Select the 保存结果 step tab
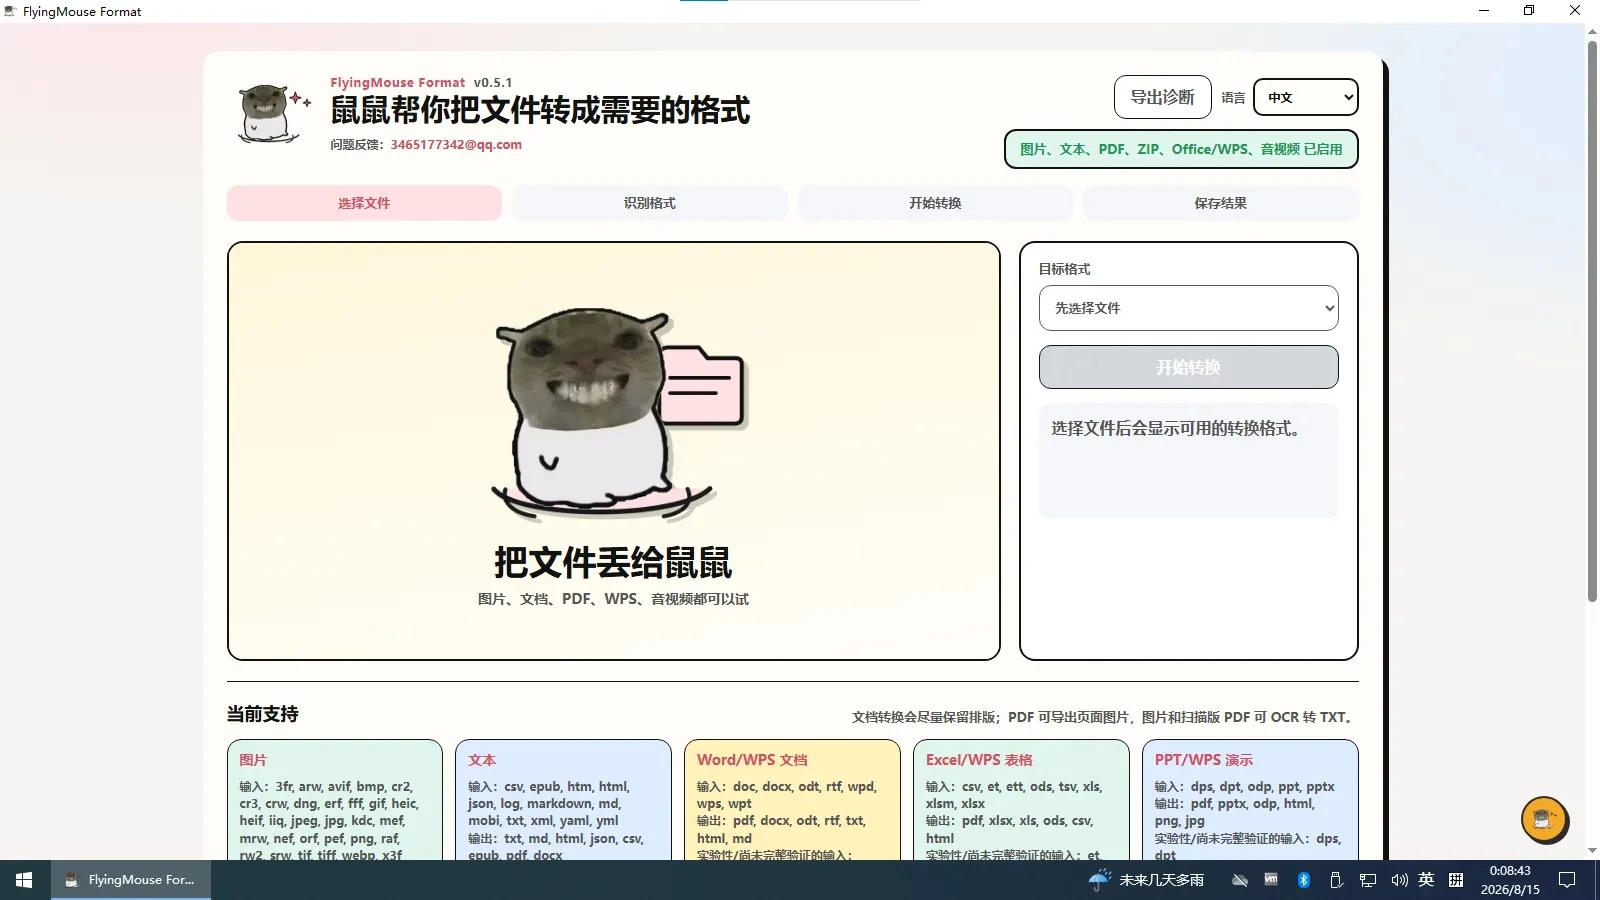The width and height of the screenshot is (1600, 900). point(1220,203)
